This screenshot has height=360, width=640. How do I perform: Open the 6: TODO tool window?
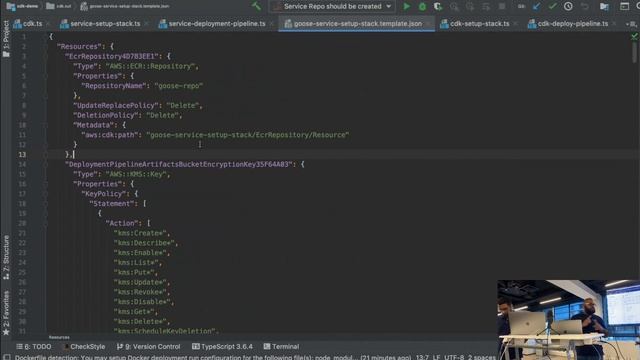[x=34, y=347]
